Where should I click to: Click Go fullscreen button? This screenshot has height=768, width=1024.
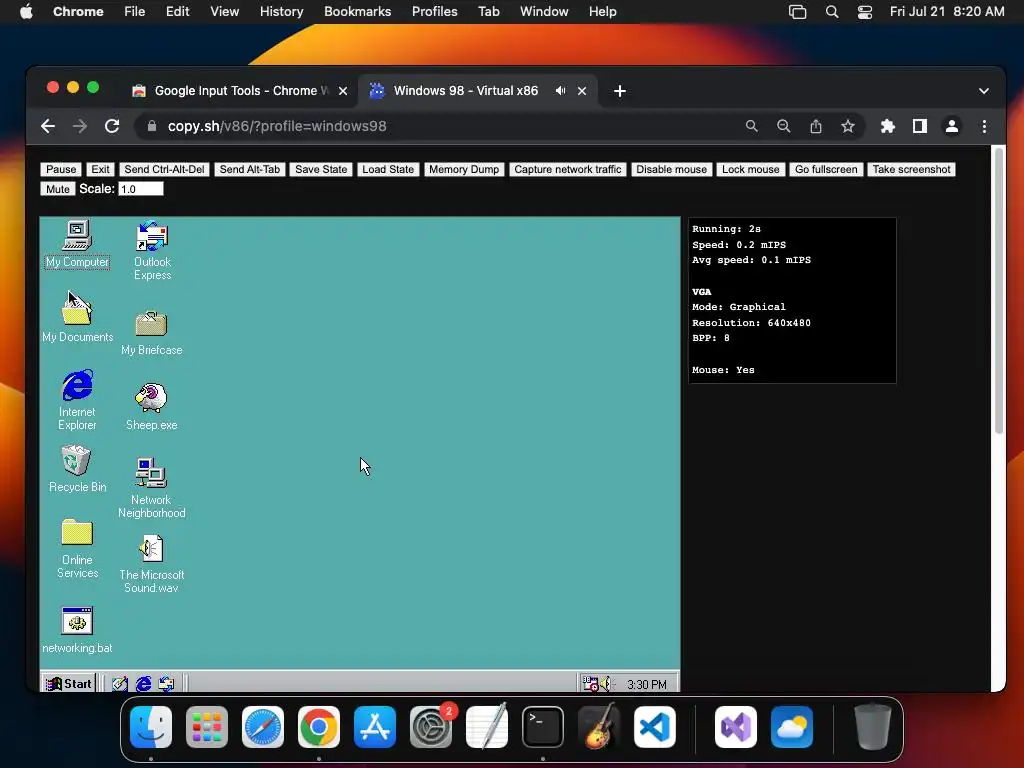pos(825,169)
